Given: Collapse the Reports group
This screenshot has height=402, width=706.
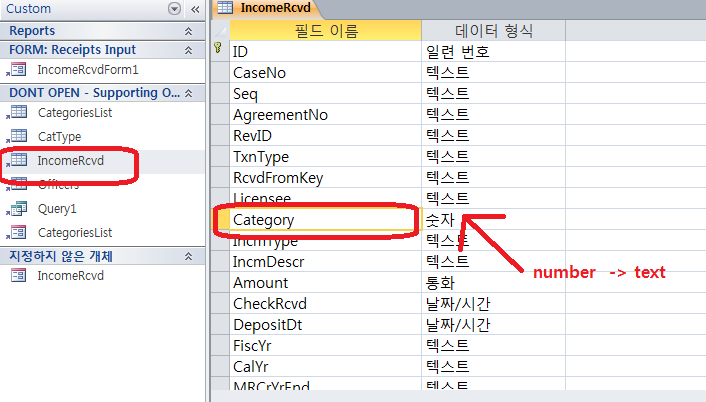Looking at the screenshot, I should [x=189, y=31].
